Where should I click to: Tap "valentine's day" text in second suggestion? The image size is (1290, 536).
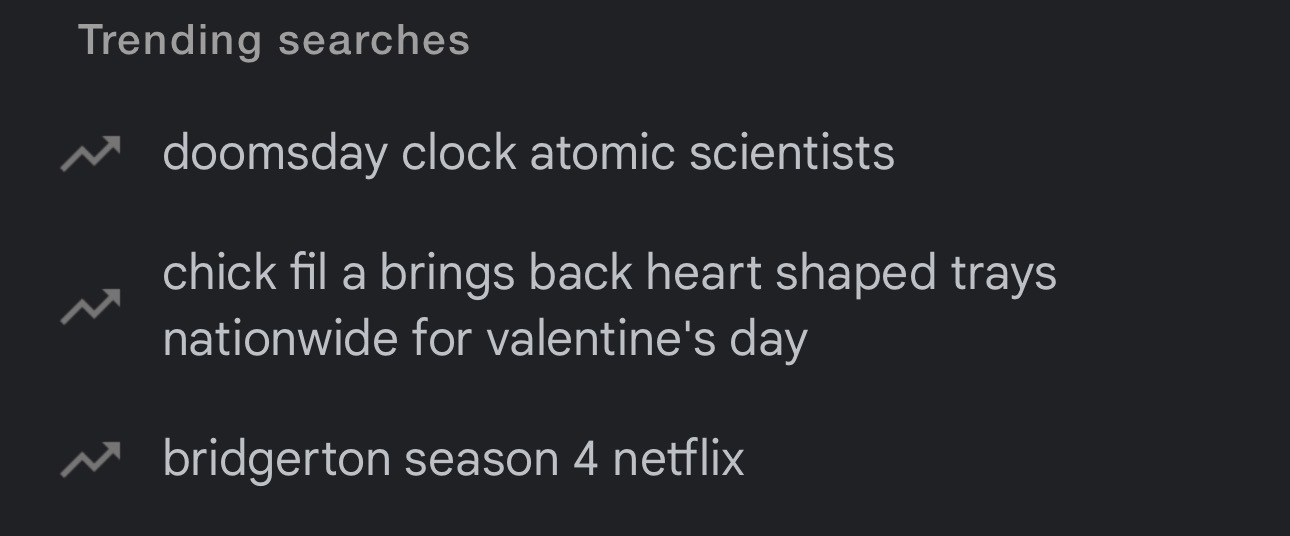(646, 339)
